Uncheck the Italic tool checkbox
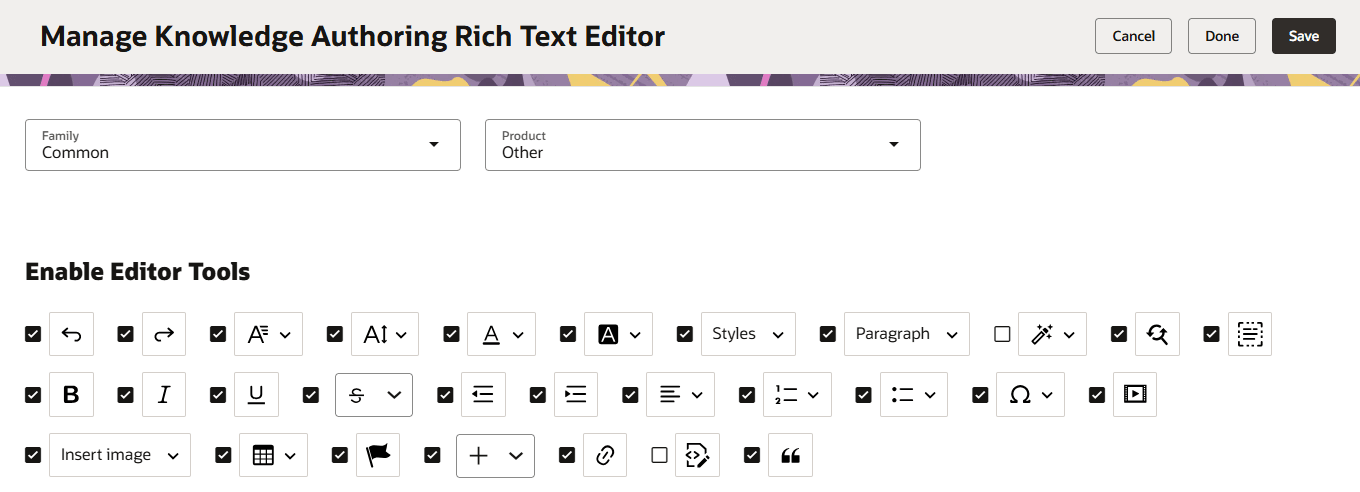Image resolution: width=1360 pixels, height=492 pixels. [125, 395]
